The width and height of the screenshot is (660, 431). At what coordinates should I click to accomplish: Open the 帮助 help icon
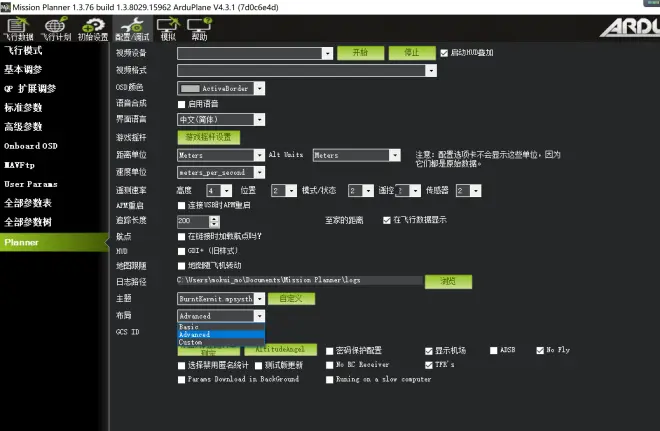click(x=200, y=29)
